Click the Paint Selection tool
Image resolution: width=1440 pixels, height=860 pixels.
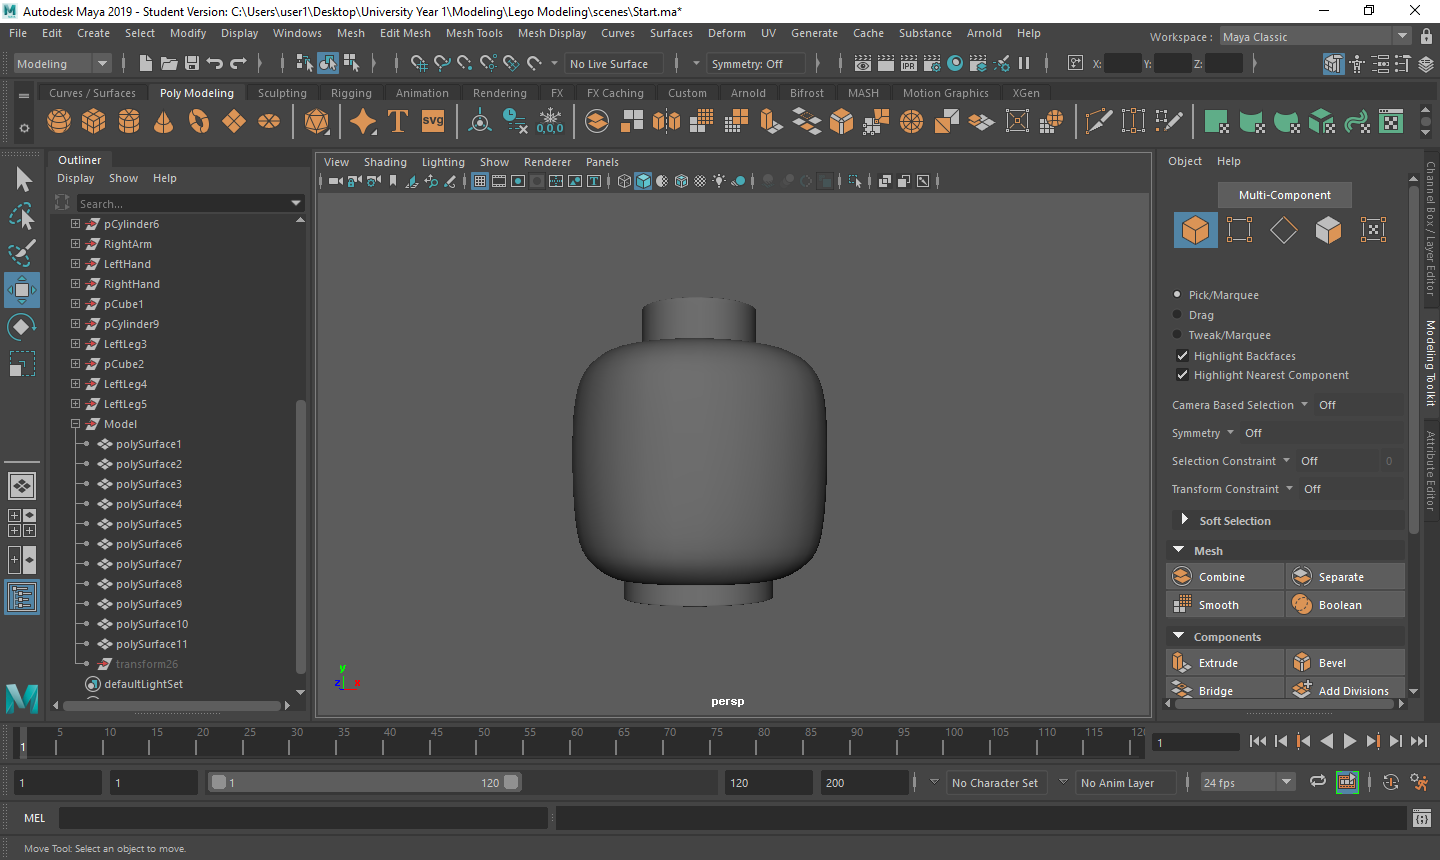21,253
